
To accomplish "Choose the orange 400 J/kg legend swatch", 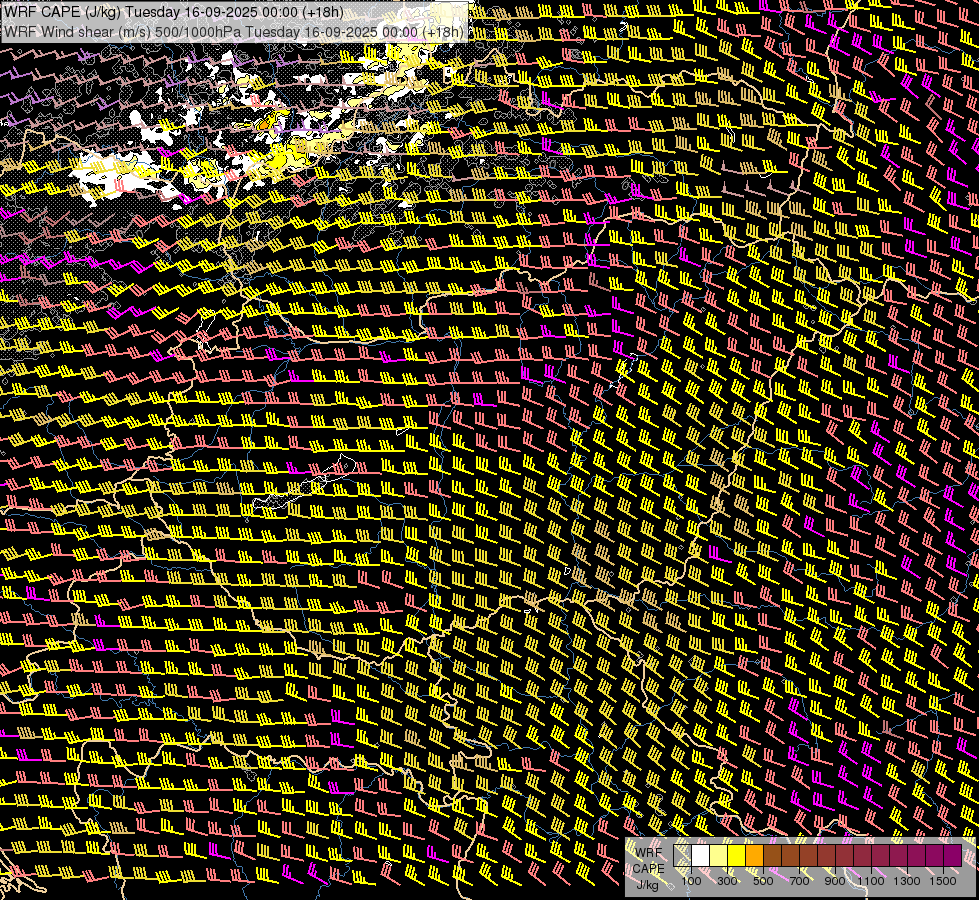I will click(x=754, y=855).
